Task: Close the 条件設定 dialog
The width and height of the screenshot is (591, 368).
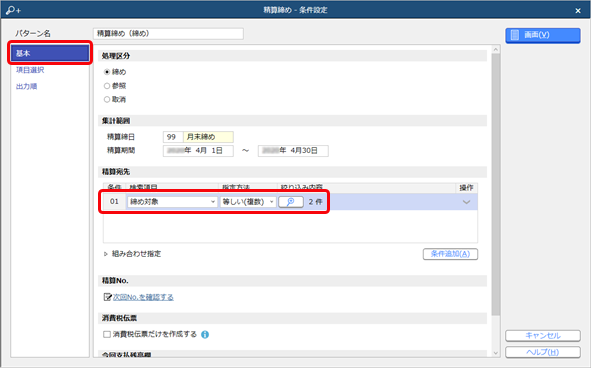Action: 578,11
